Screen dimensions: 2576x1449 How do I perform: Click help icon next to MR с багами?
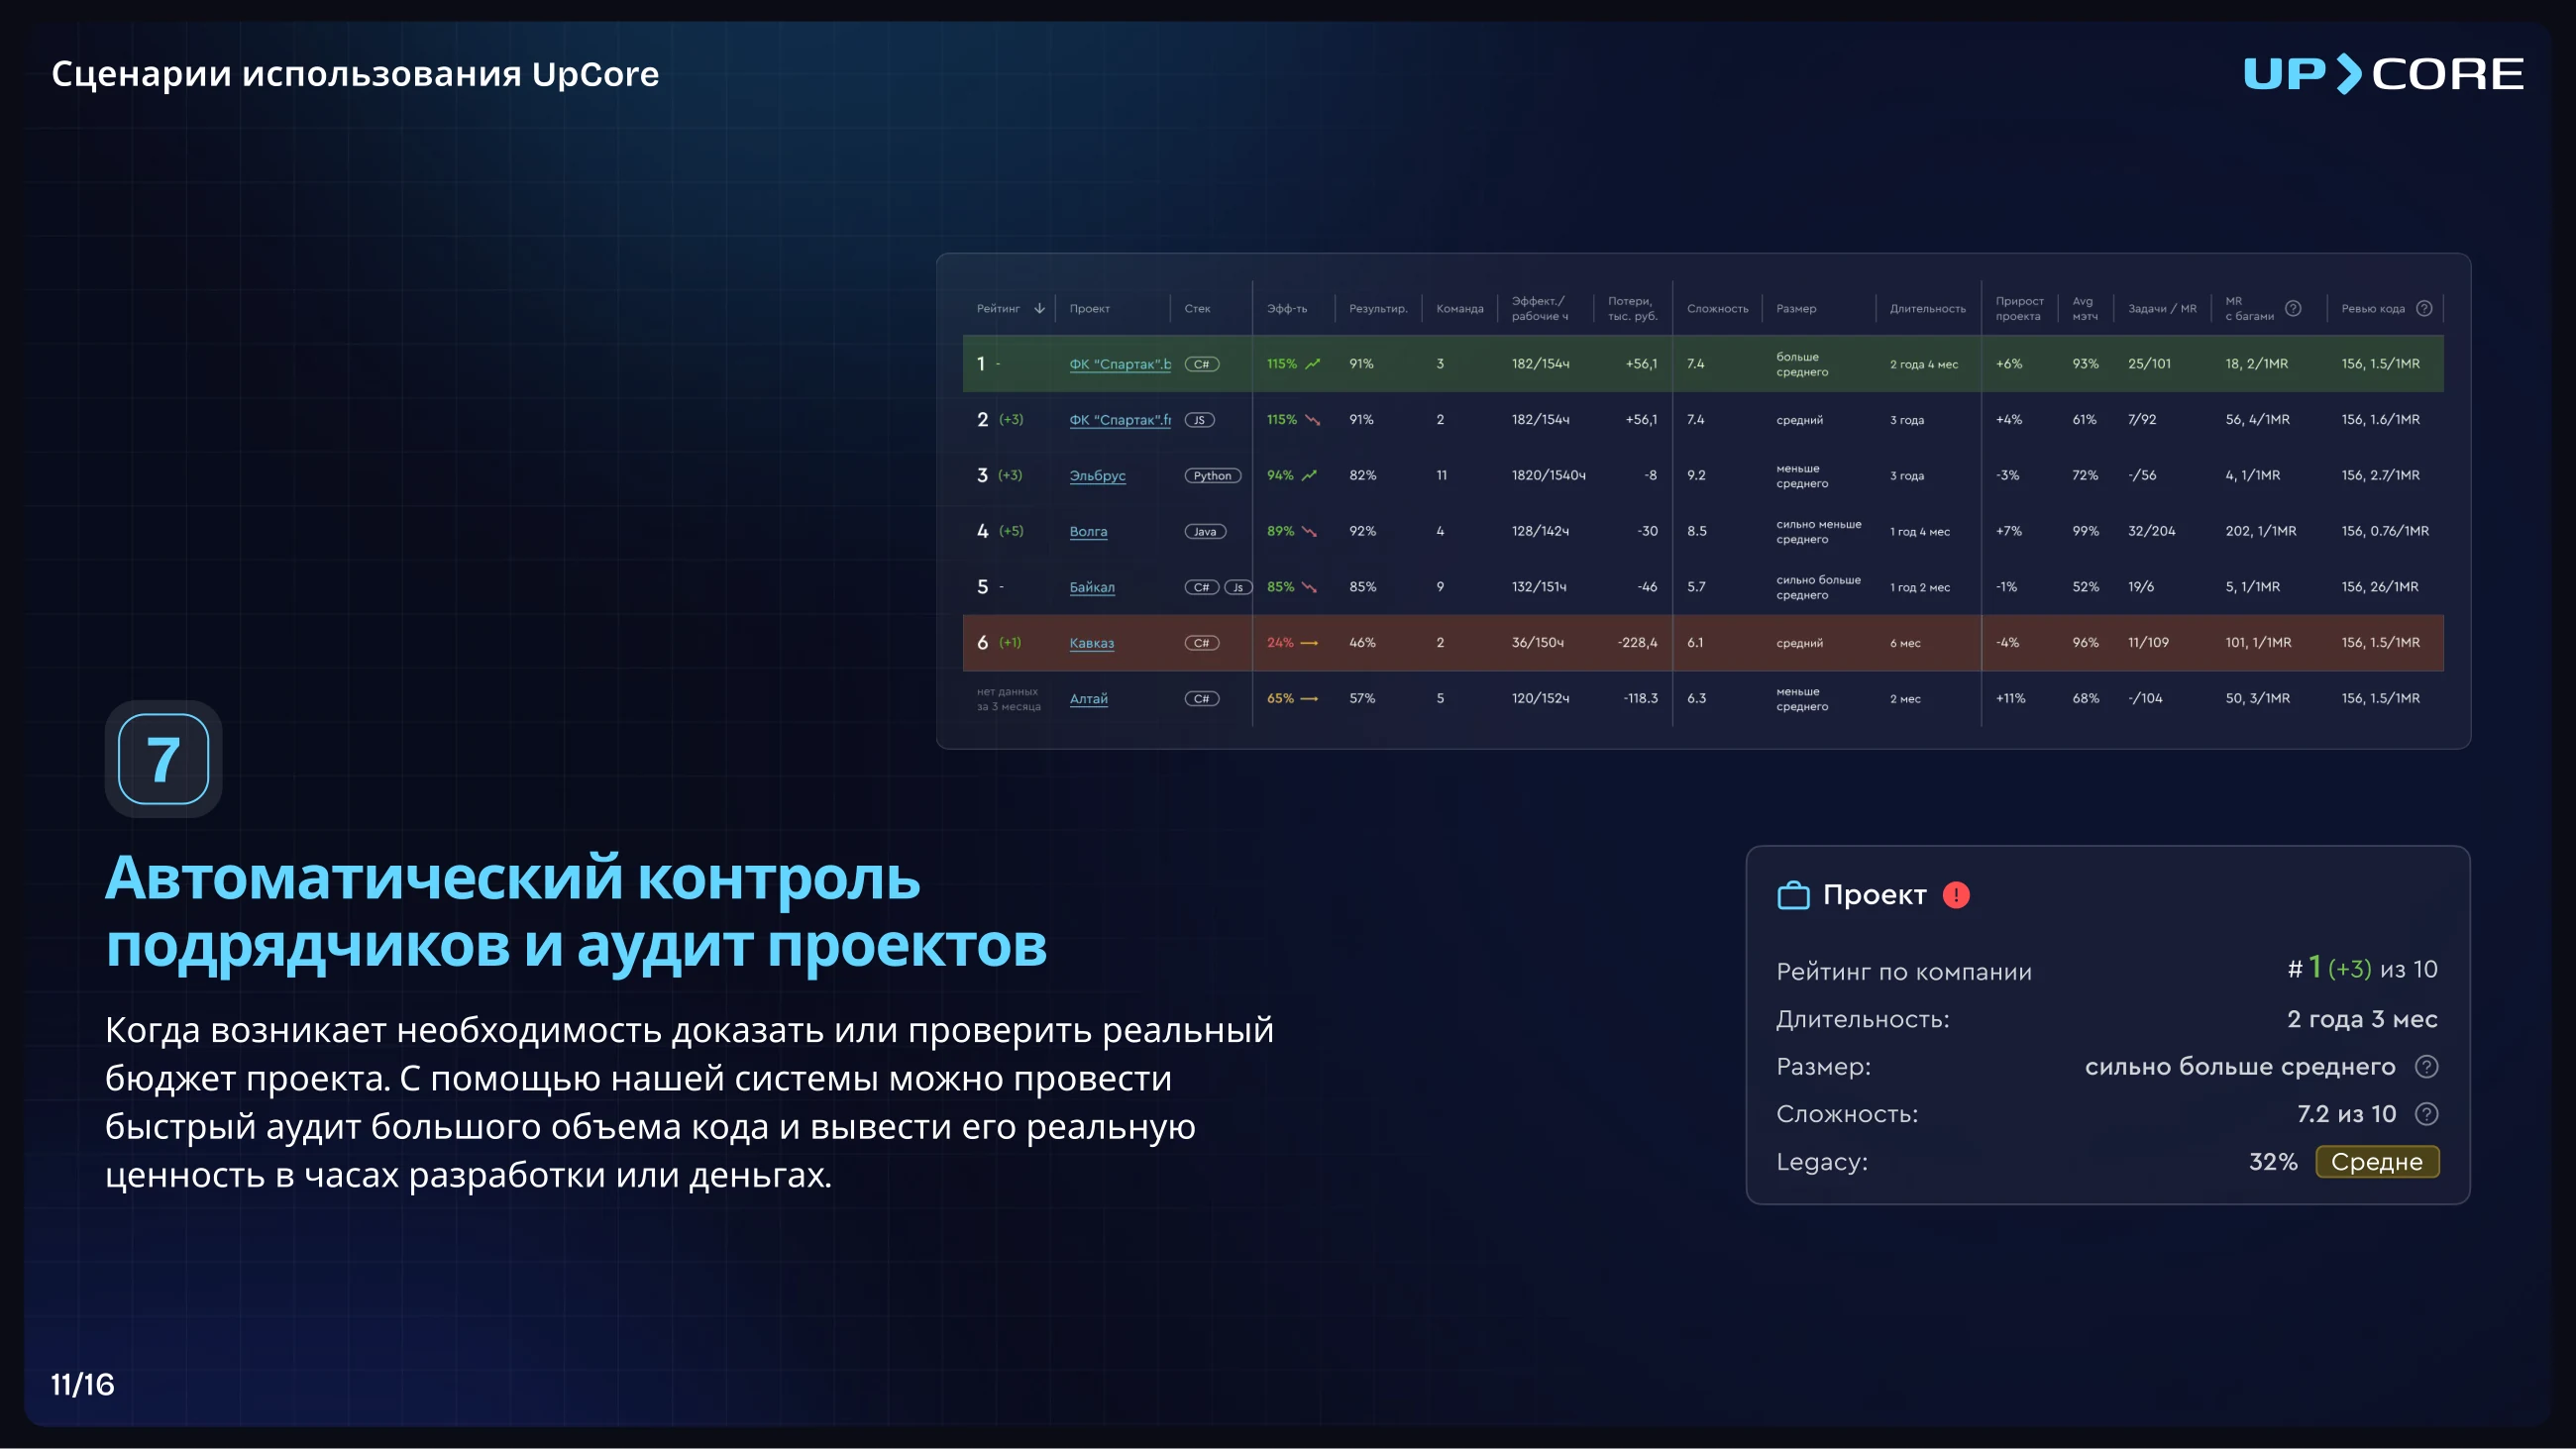coord(2293,308)
